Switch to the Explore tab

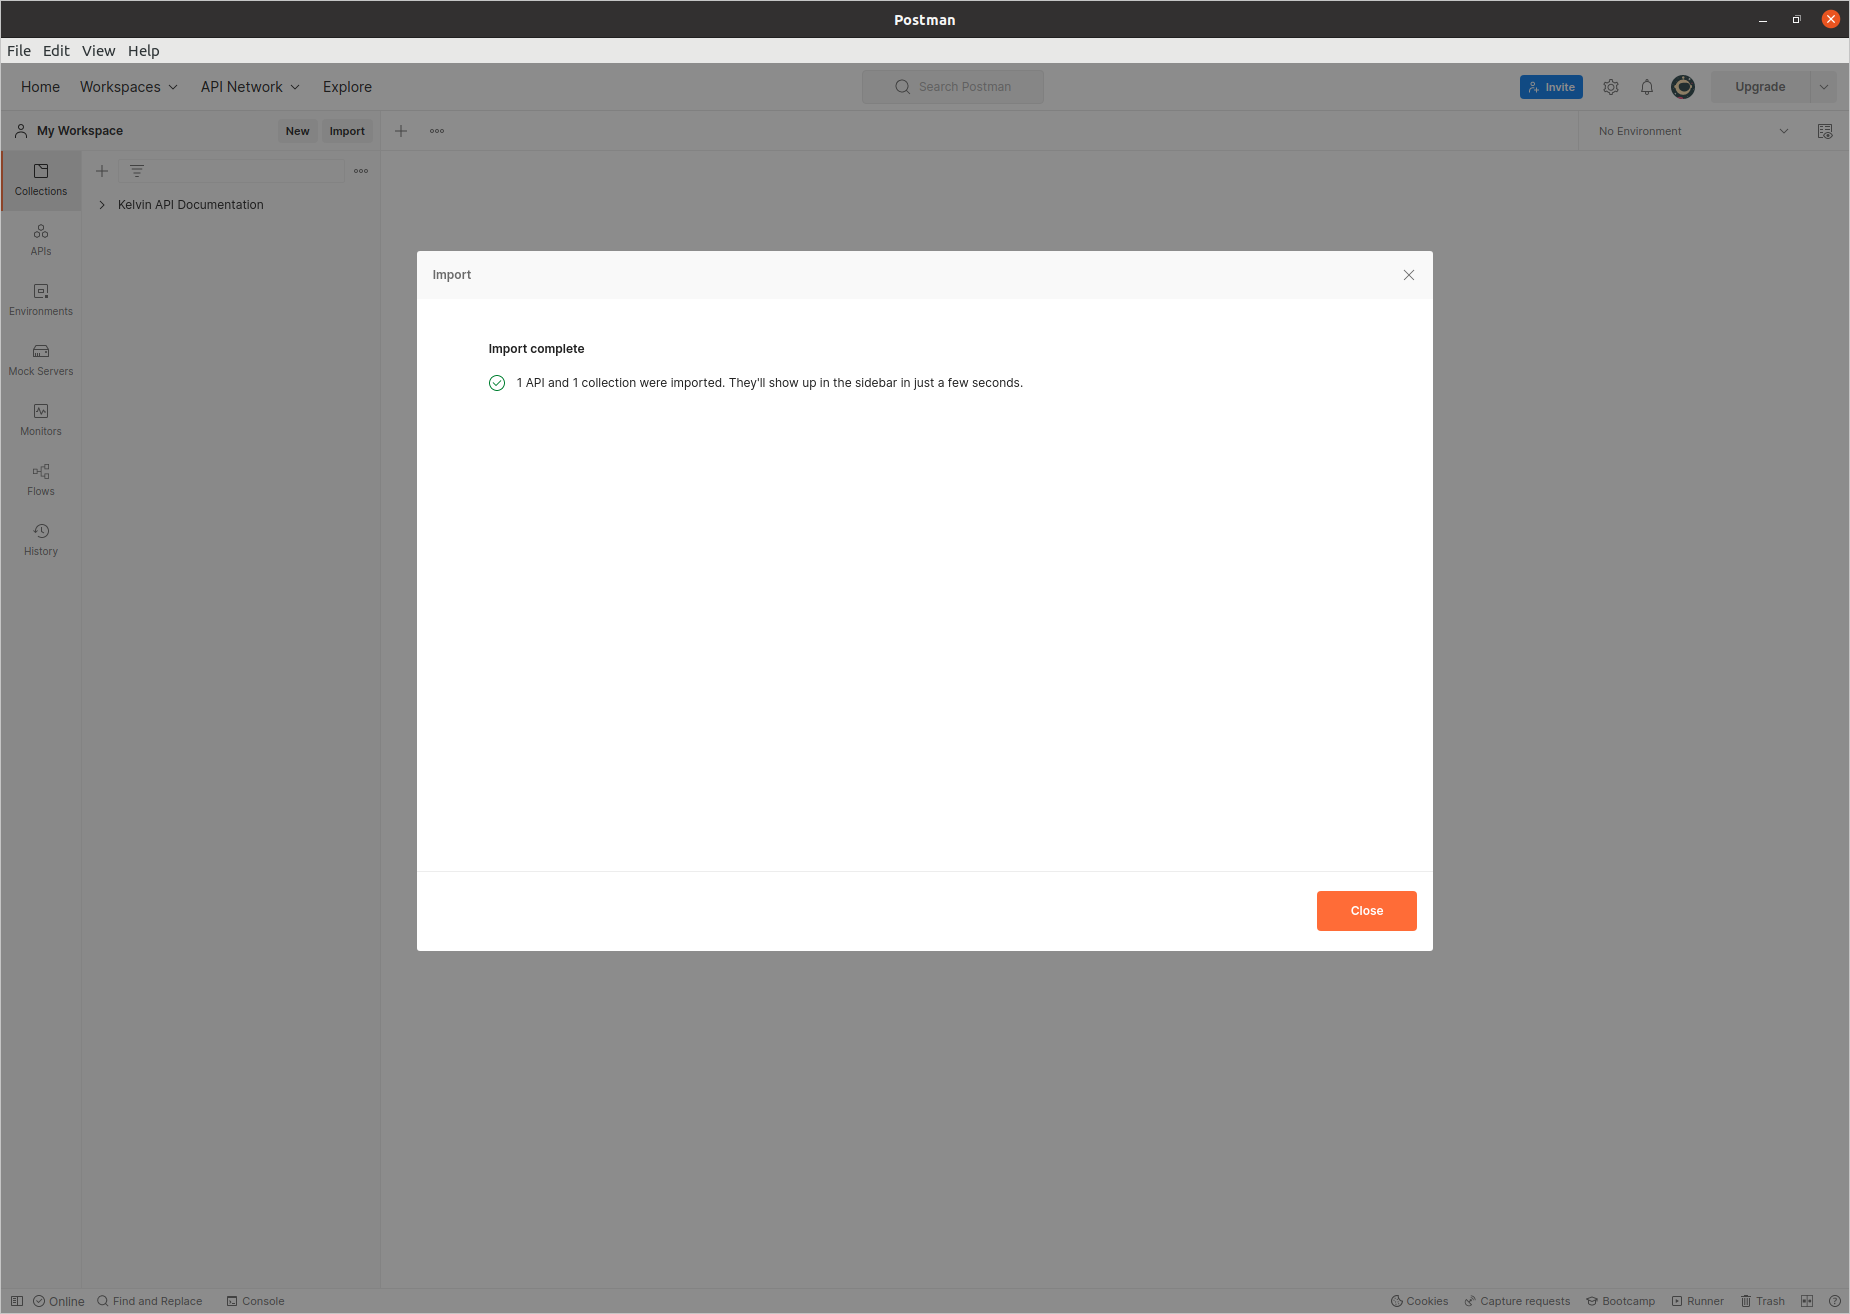click(346, 87)
